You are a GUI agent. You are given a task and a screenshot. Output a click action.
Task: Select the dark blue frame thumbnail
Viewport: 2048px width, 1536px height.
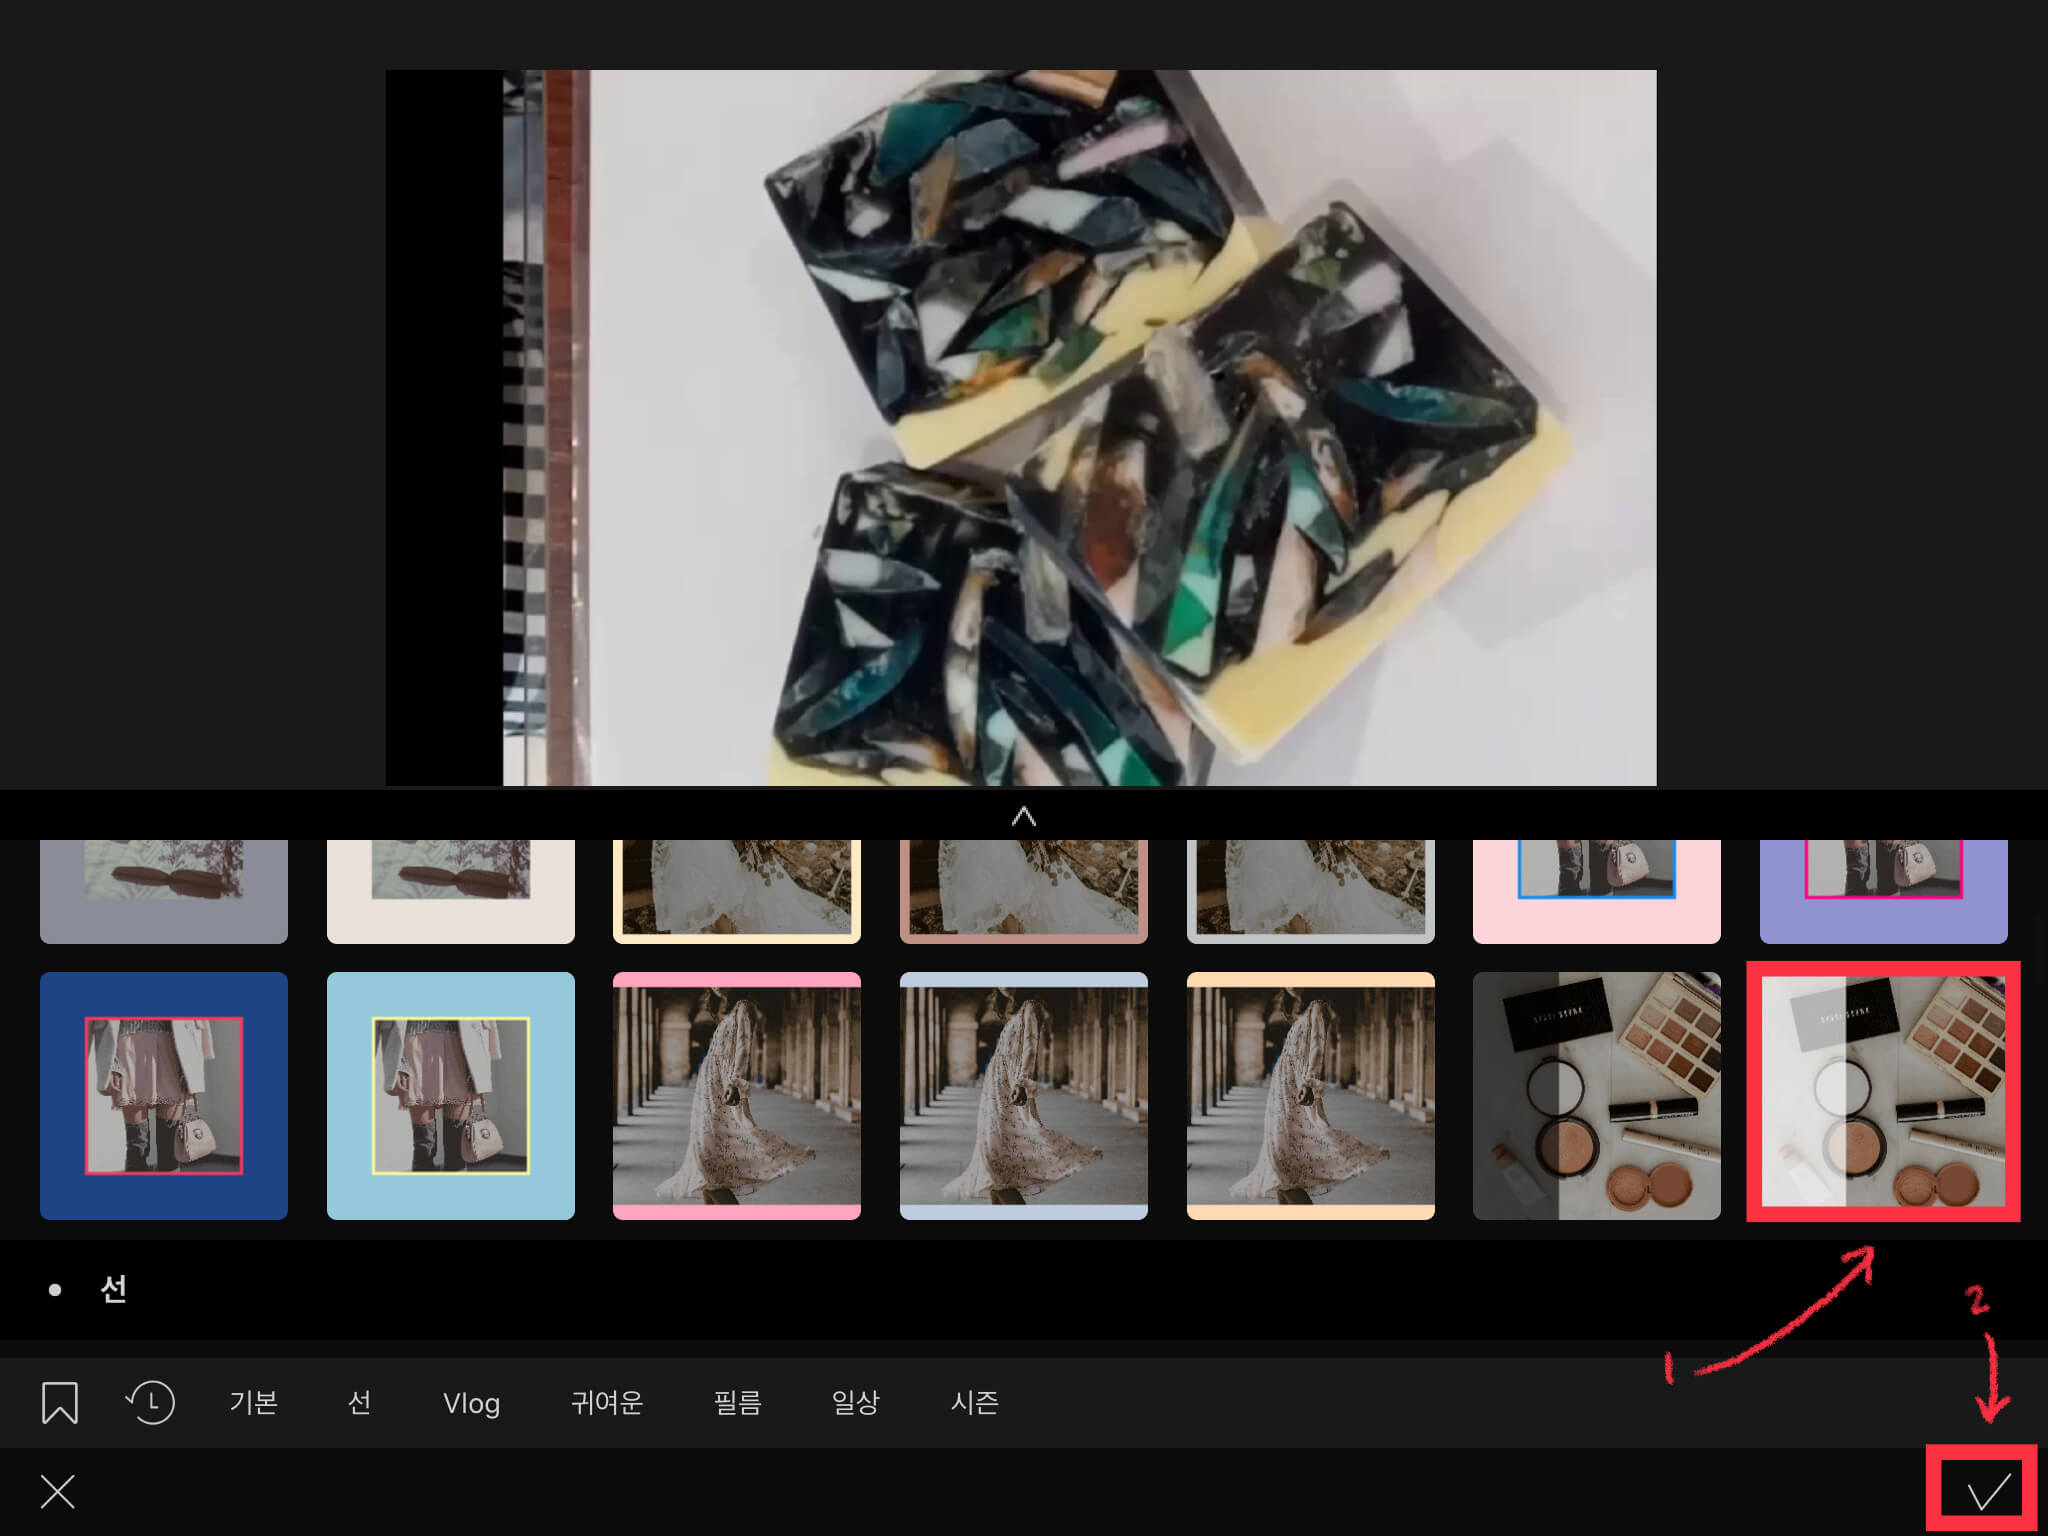164,1095
